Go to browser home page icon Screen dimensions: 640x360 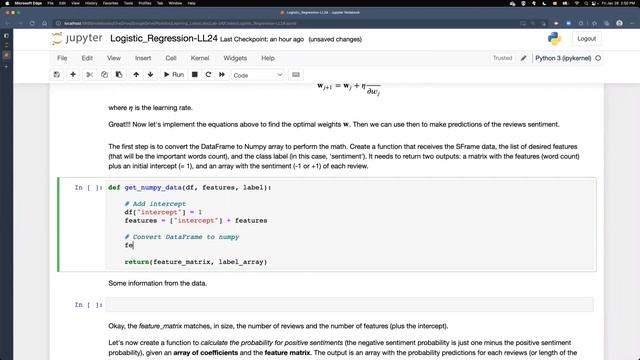click(x=44, y=23)
